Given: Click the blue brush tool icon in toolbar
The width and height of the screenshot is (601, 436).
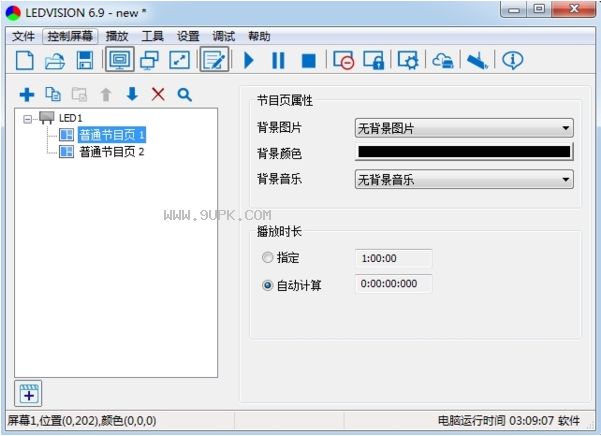Looking at the screenshot, I should (477, 61).
